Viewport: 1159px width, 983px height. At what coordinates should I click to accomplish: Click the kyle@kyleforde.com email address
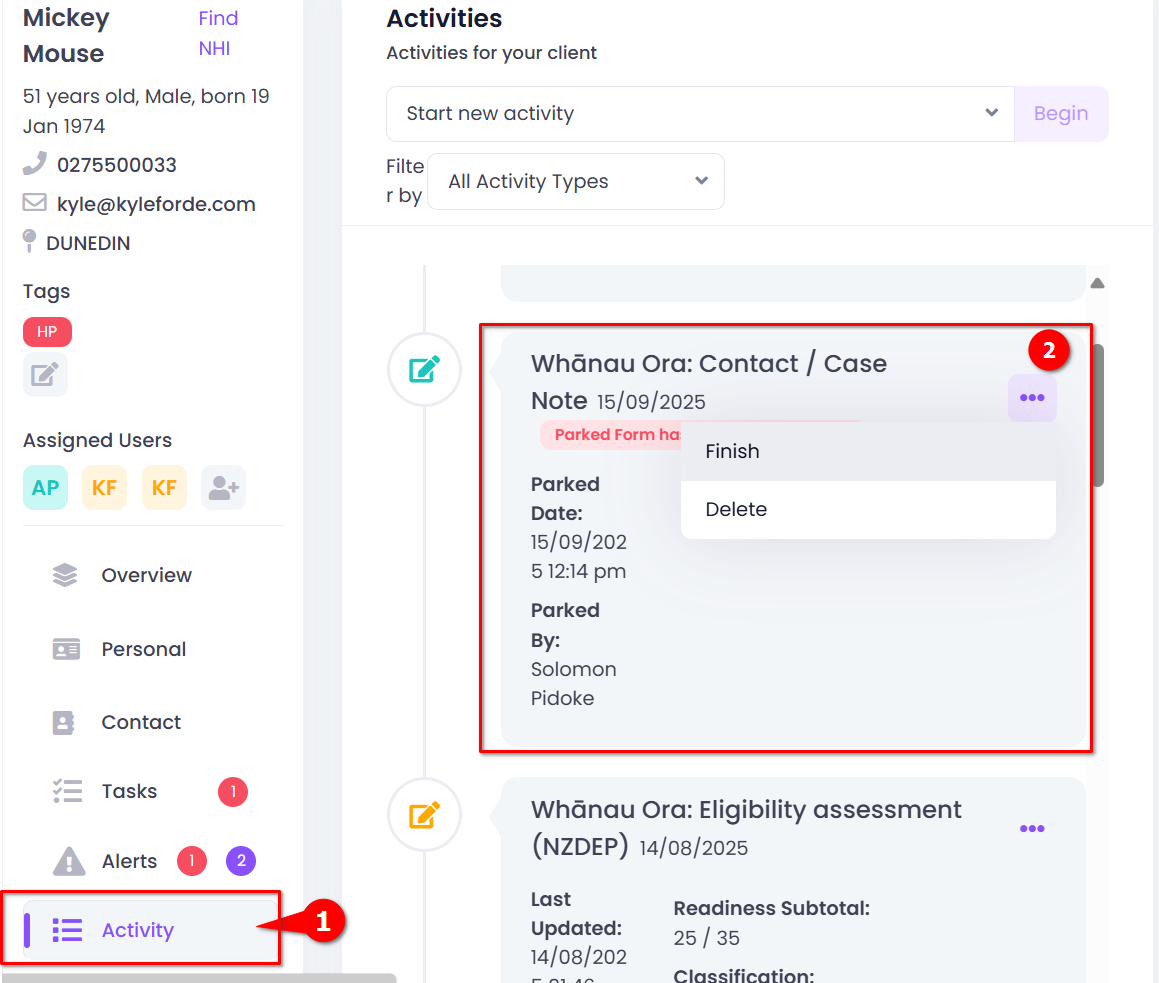point(156,205)
